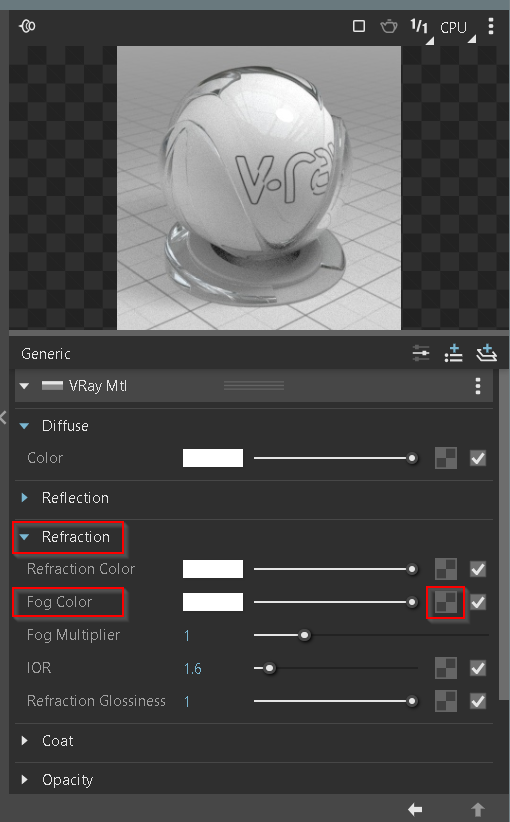This screenshot has width=510, height=822.
Task: Click the Fog Multiplier label text
Action: point(73,635)
